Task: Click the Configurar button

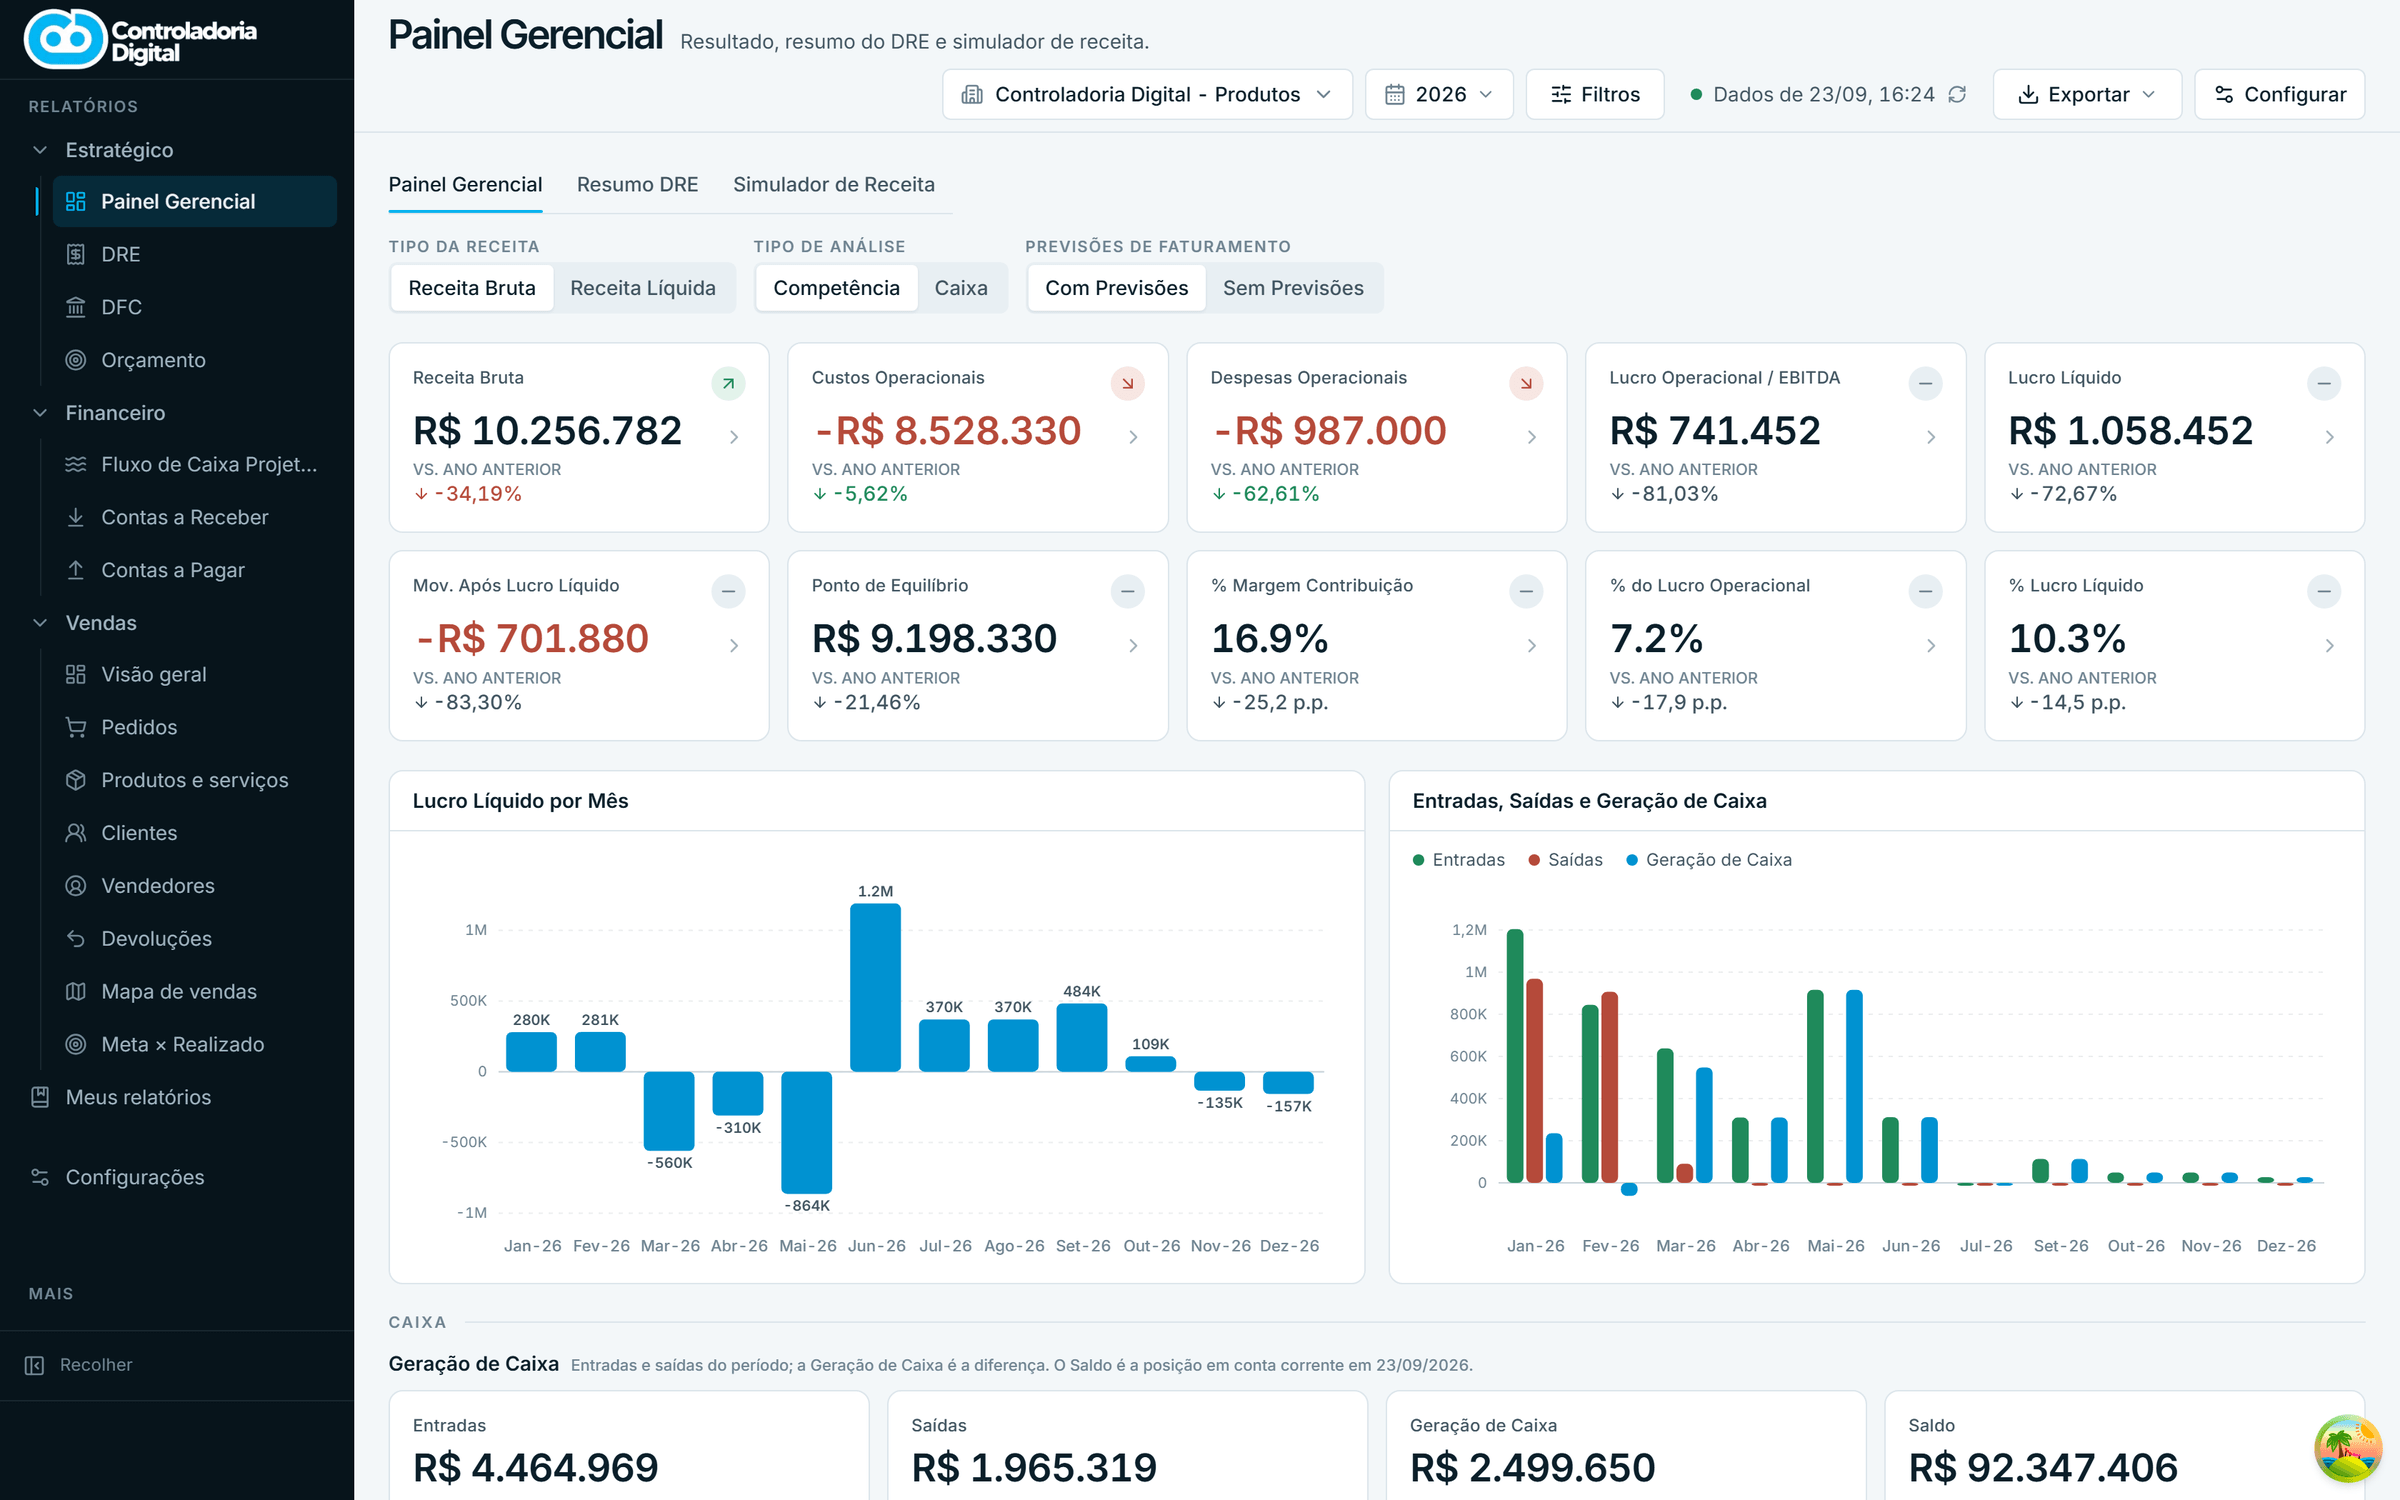Action: 2280,94
